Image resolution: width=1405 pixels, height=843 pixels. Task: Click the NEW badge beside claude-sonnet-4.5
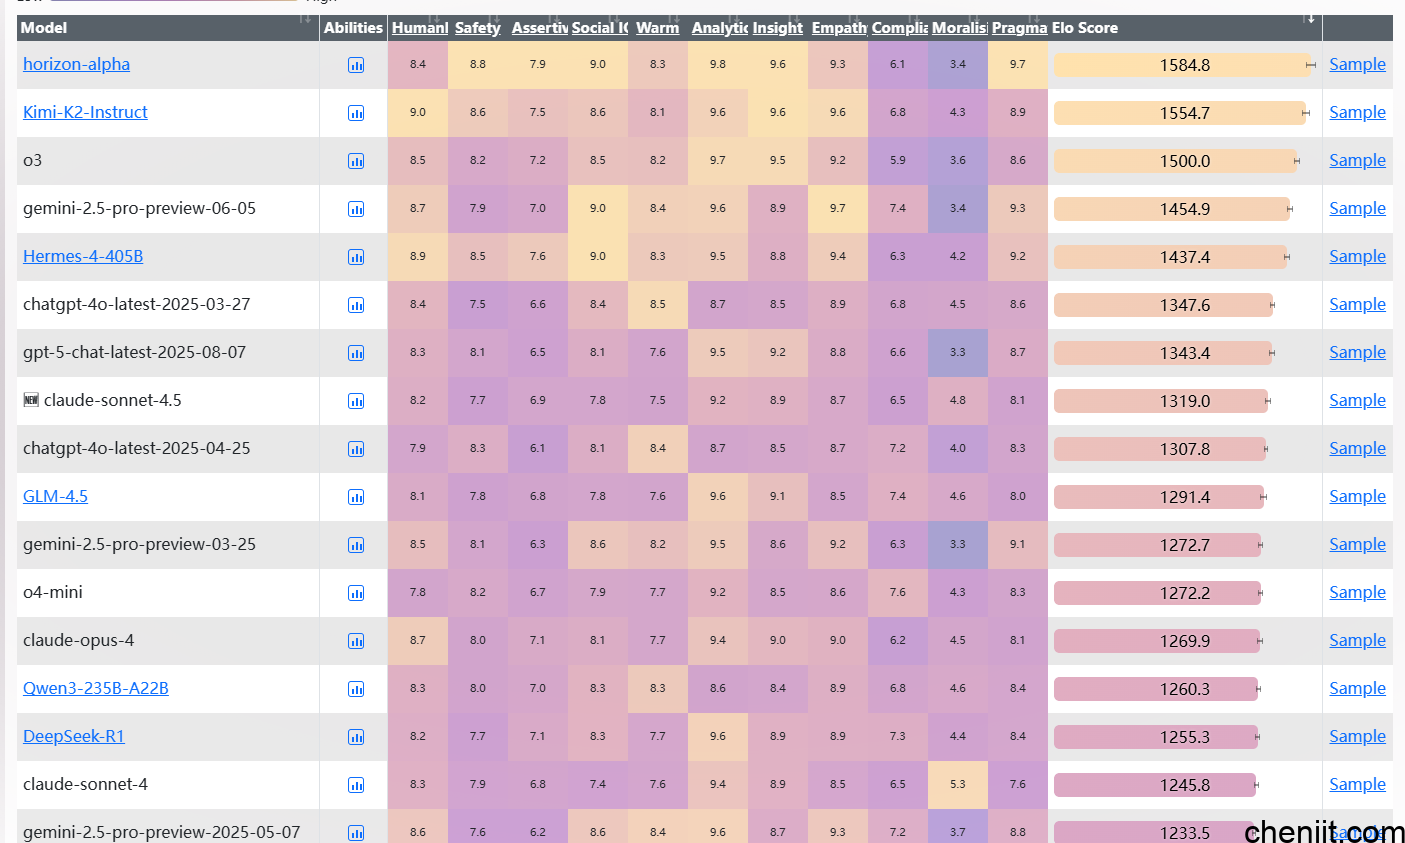tap(31, 400)
